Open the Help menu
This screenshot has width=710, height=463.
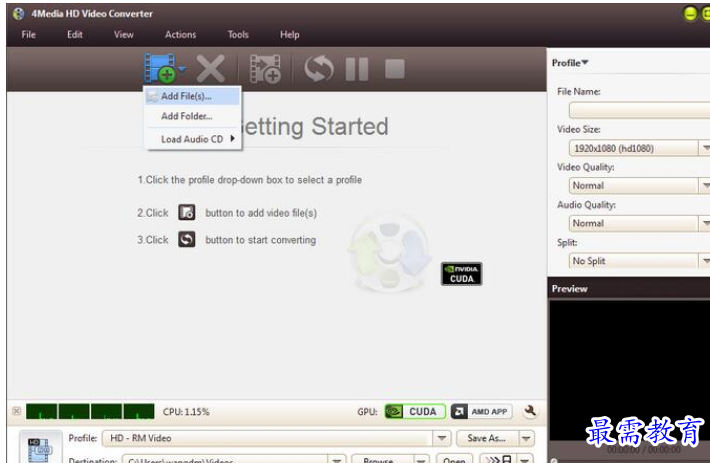point(289,34)
